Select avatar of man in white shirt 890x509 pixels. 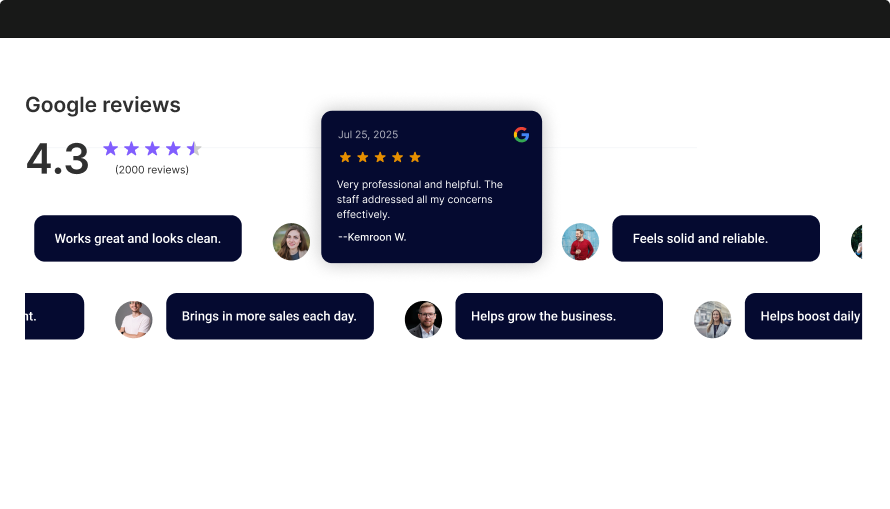(133, 319)
